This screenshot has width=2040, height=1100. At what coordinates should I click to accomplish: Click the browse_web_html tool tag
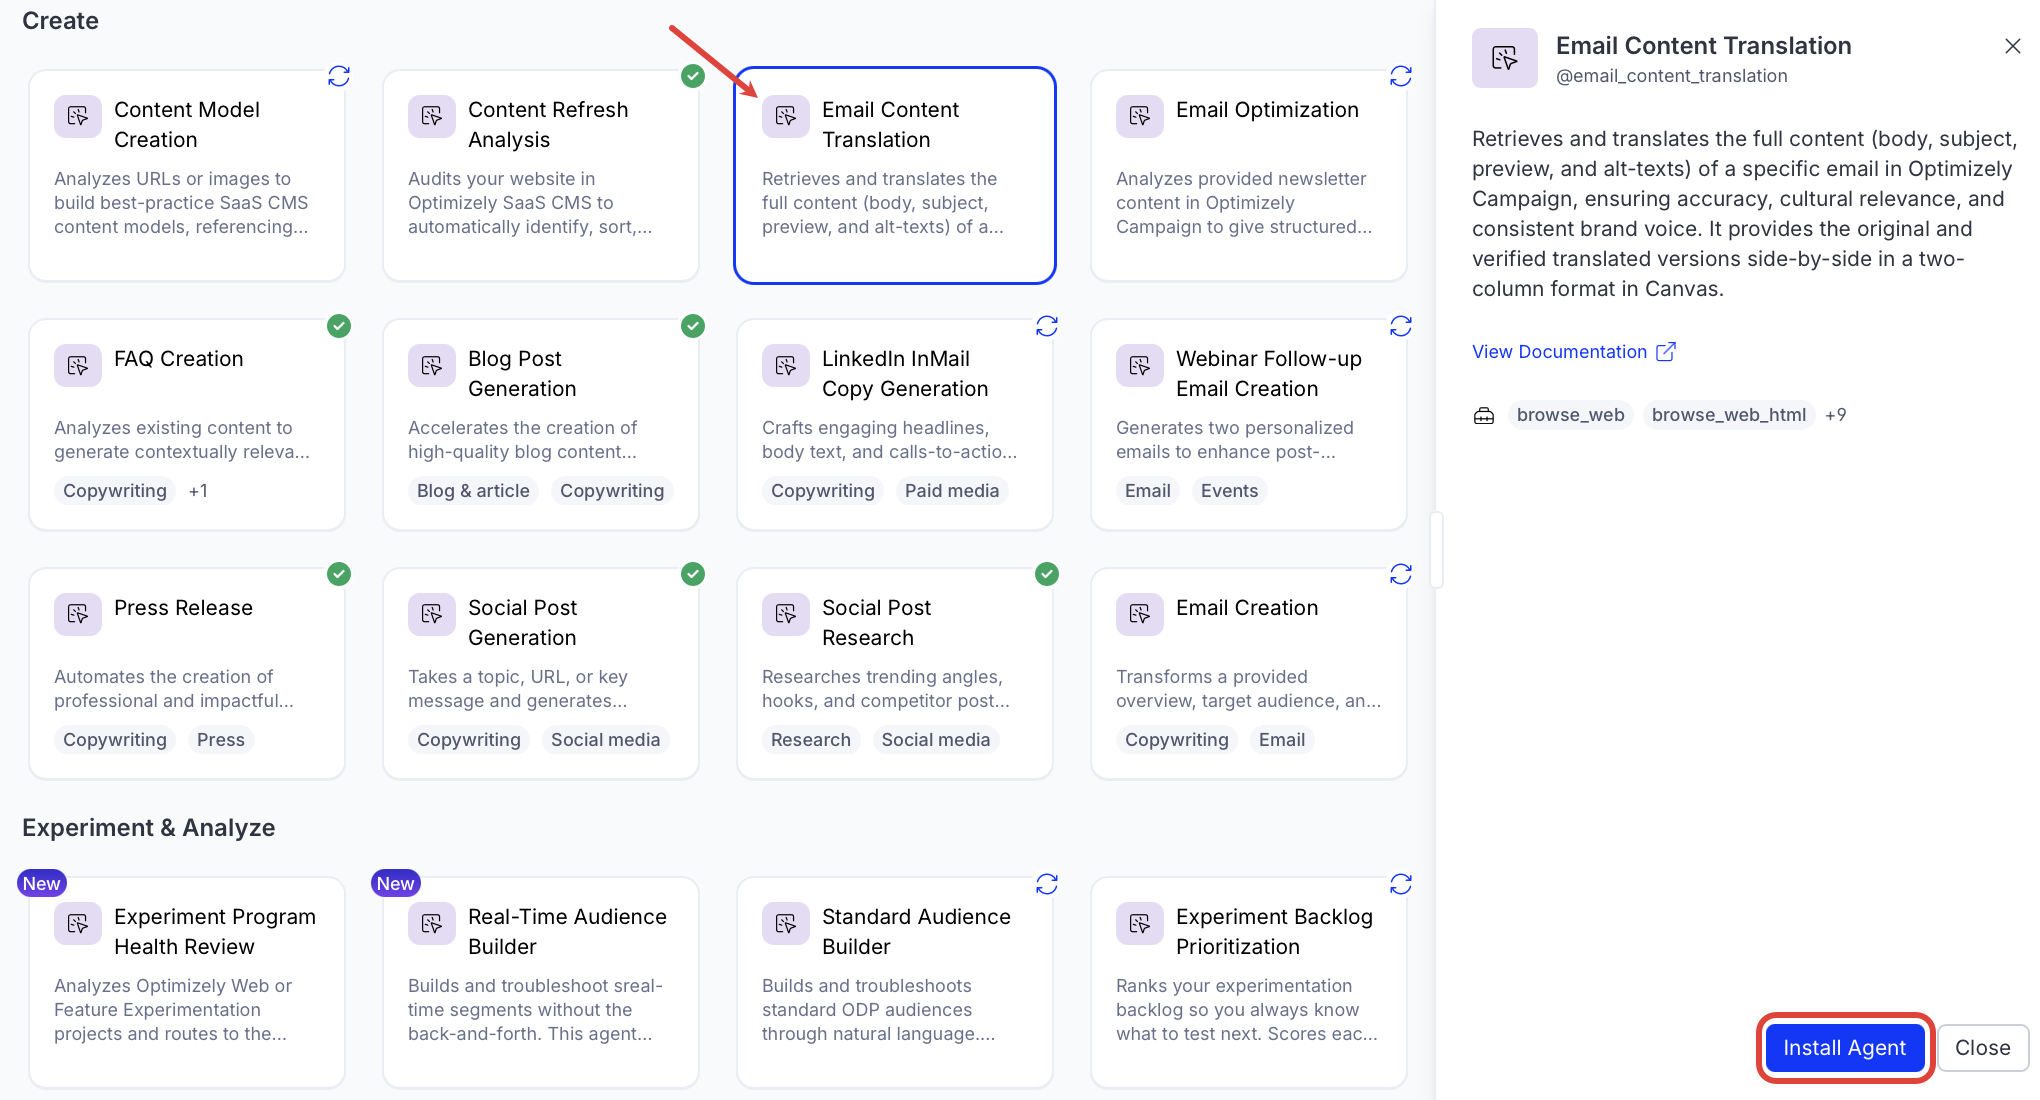(x=1729, y=415)
